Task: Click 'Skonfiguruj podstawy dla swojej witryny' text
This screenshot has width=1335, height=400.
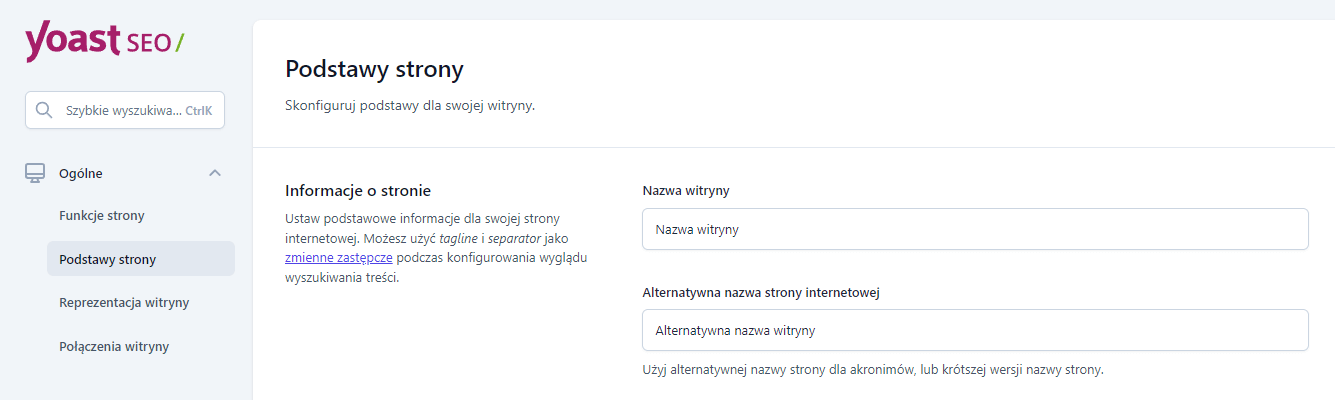Action: [410, 106]
